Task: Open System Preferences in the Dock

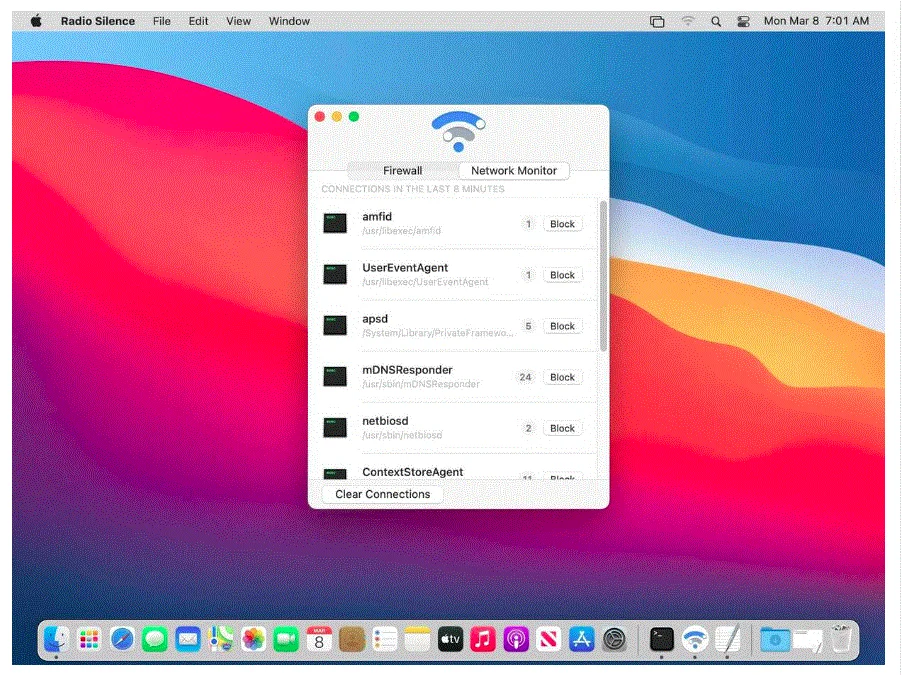Action: (x=614, y=639)
